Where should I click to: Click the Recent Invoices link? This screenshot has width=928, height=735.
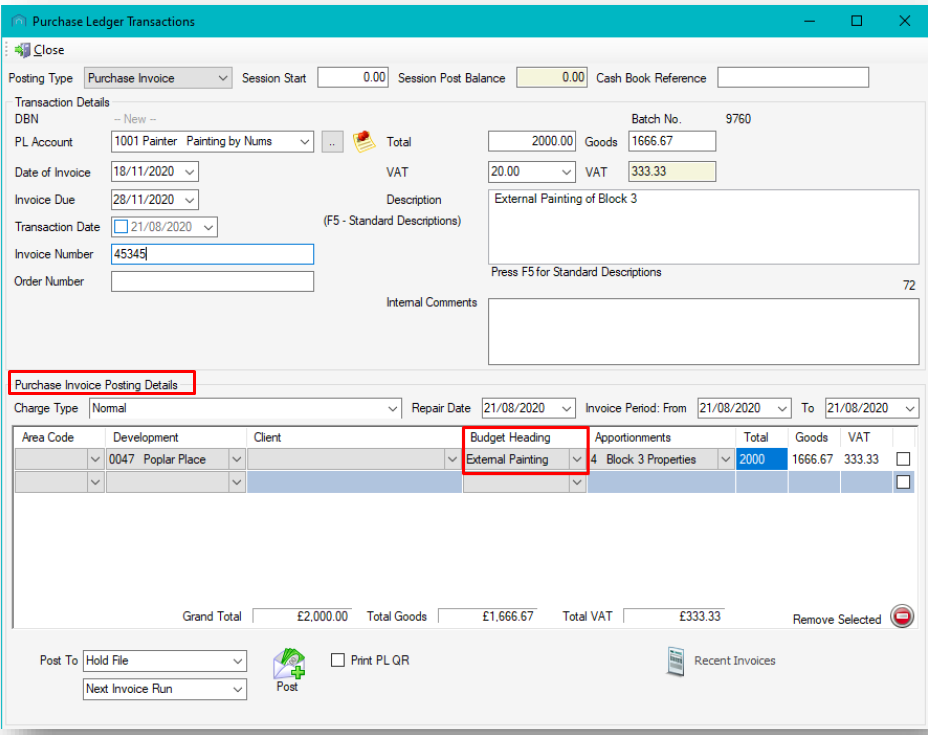pyautogui.click(x=734, y=661)
